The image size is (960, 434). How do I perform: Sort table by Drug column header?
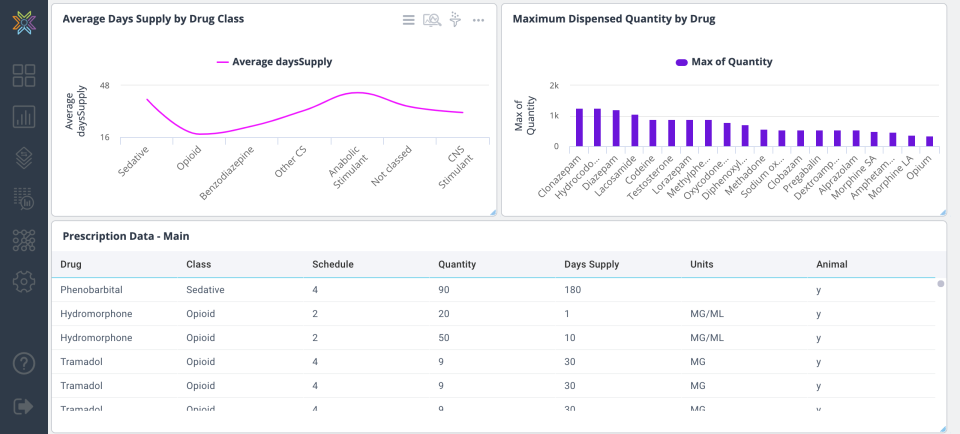point(71,265)
